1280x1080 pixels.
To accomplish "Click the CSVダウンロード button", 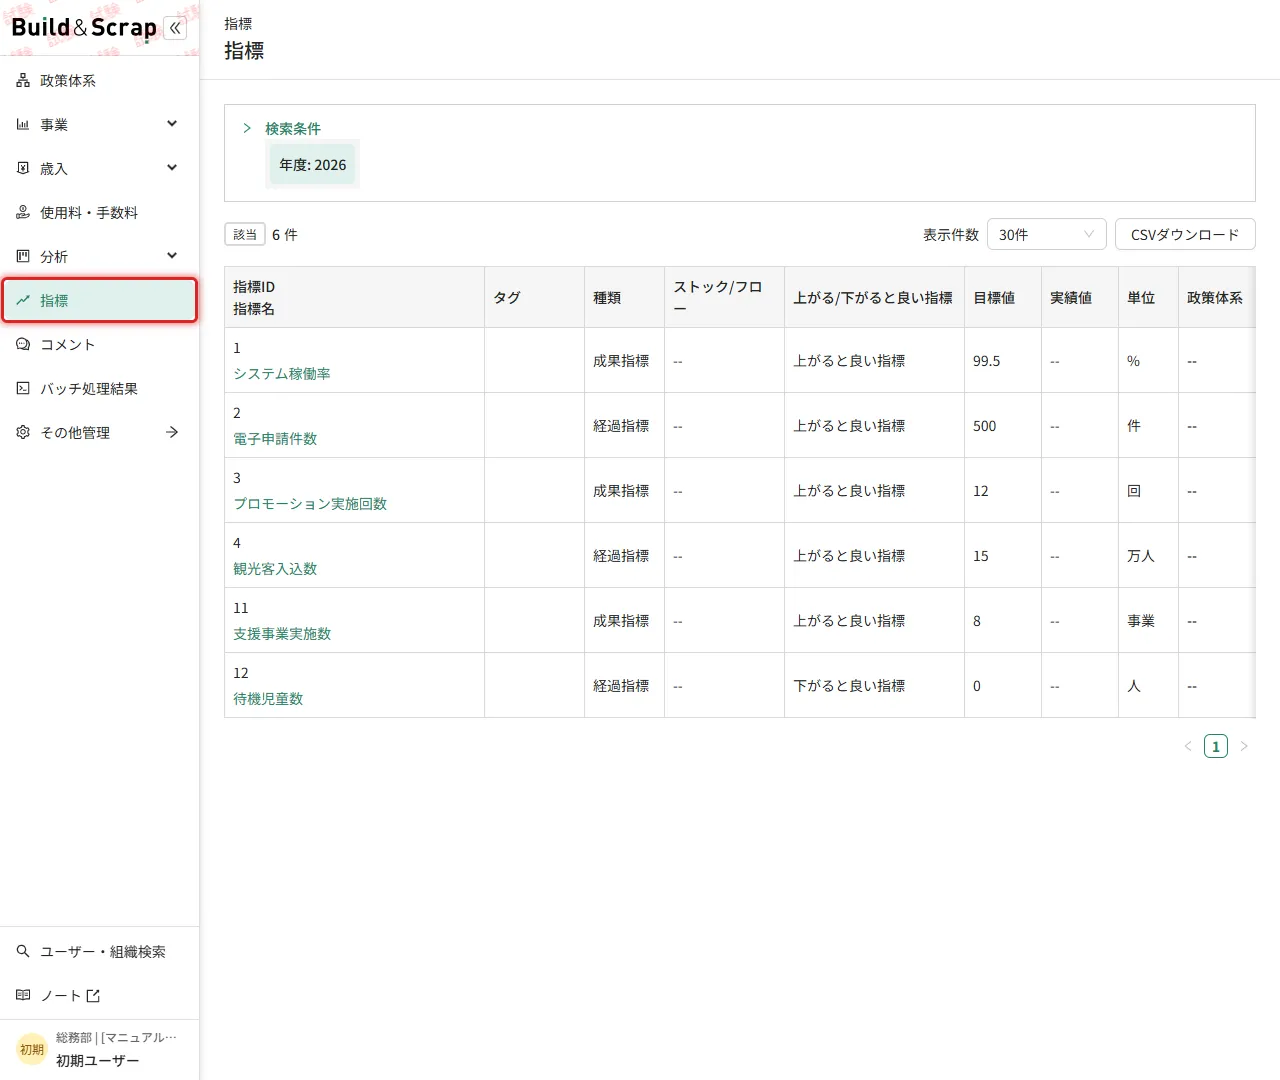I will click(x=1185, y=235).
